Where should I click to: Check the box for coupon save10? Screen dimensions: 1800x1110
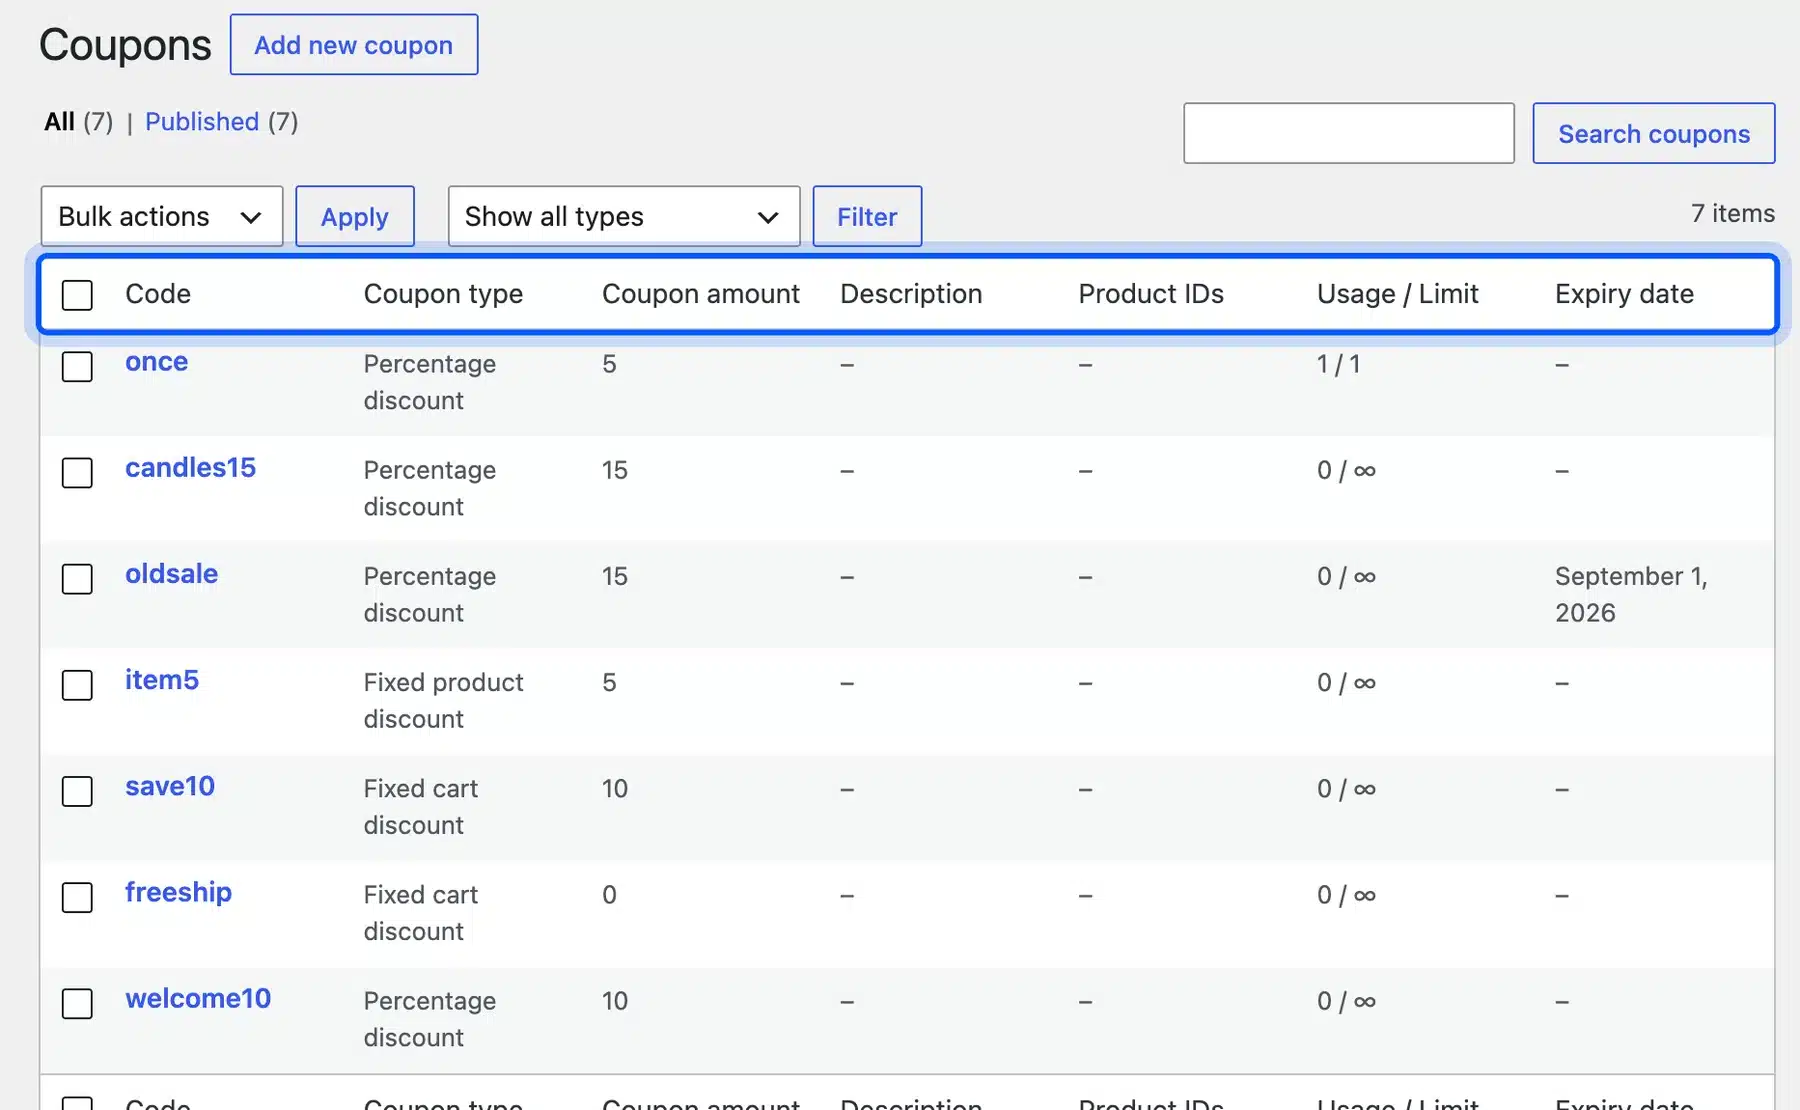tap(77, 791)
